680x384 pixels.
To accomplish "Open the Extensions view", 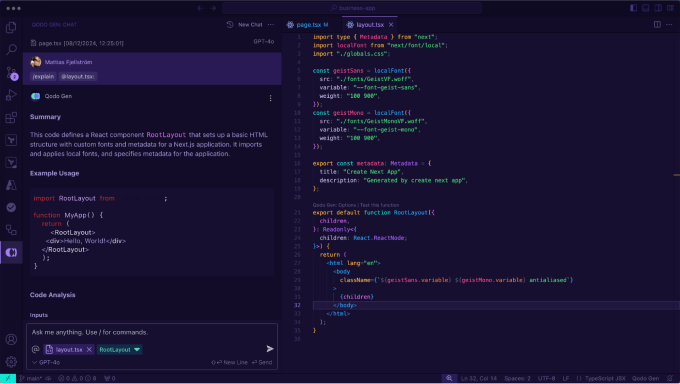I will (x=11, y=118).
